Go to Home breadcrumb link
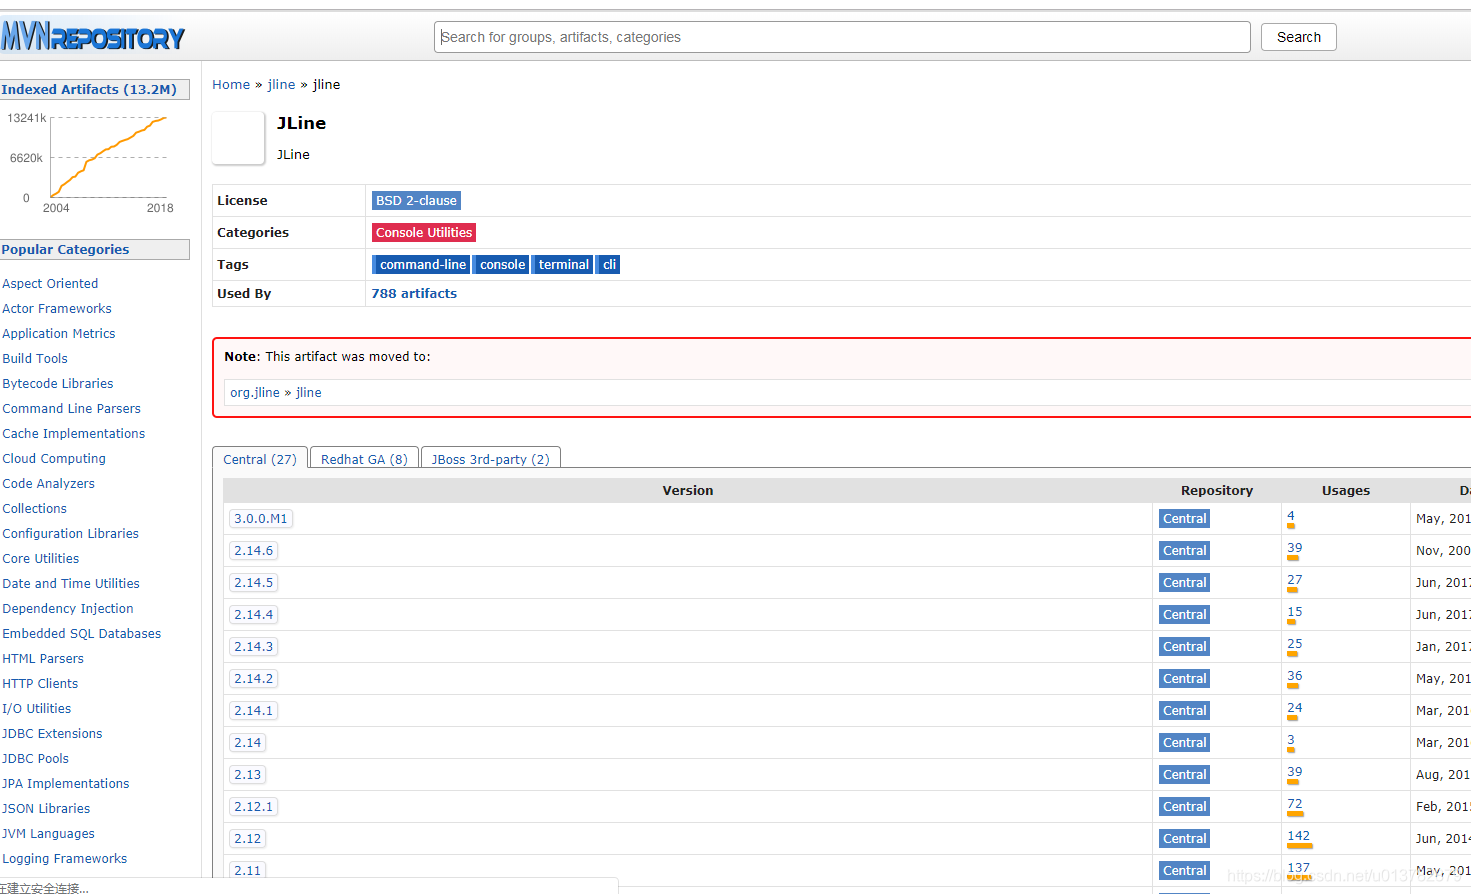The height and width of the screenshot is (894, 1471). click(x=231, y=85)
